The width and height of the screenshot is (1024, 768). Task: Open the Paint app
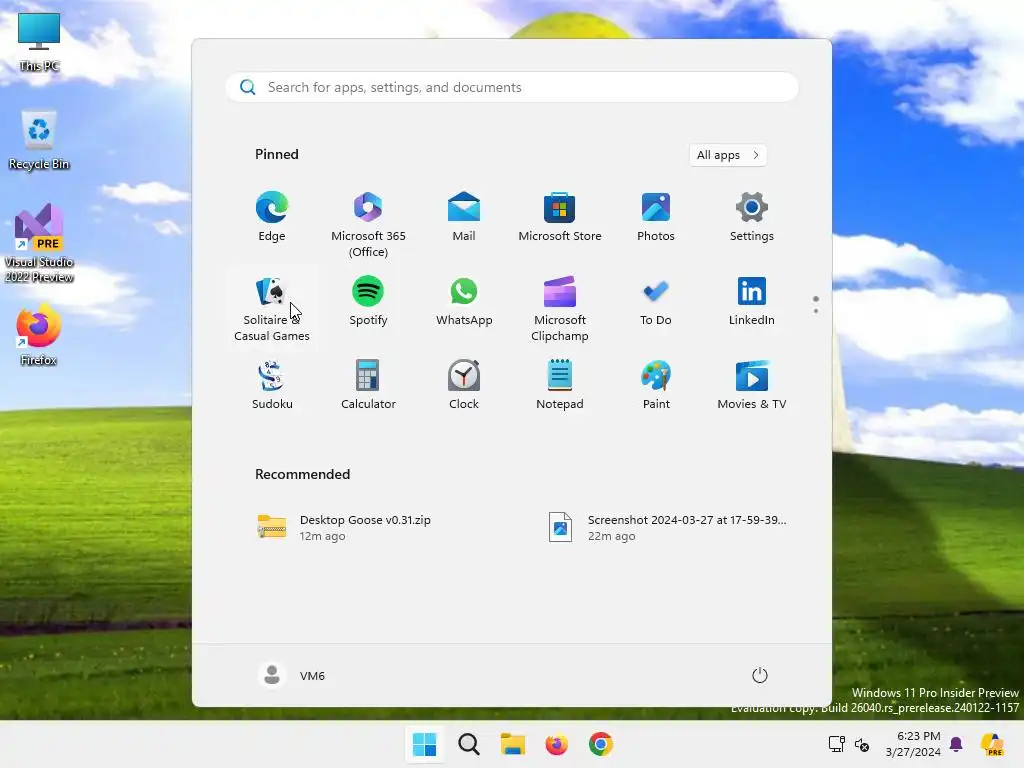coord(656,385)
